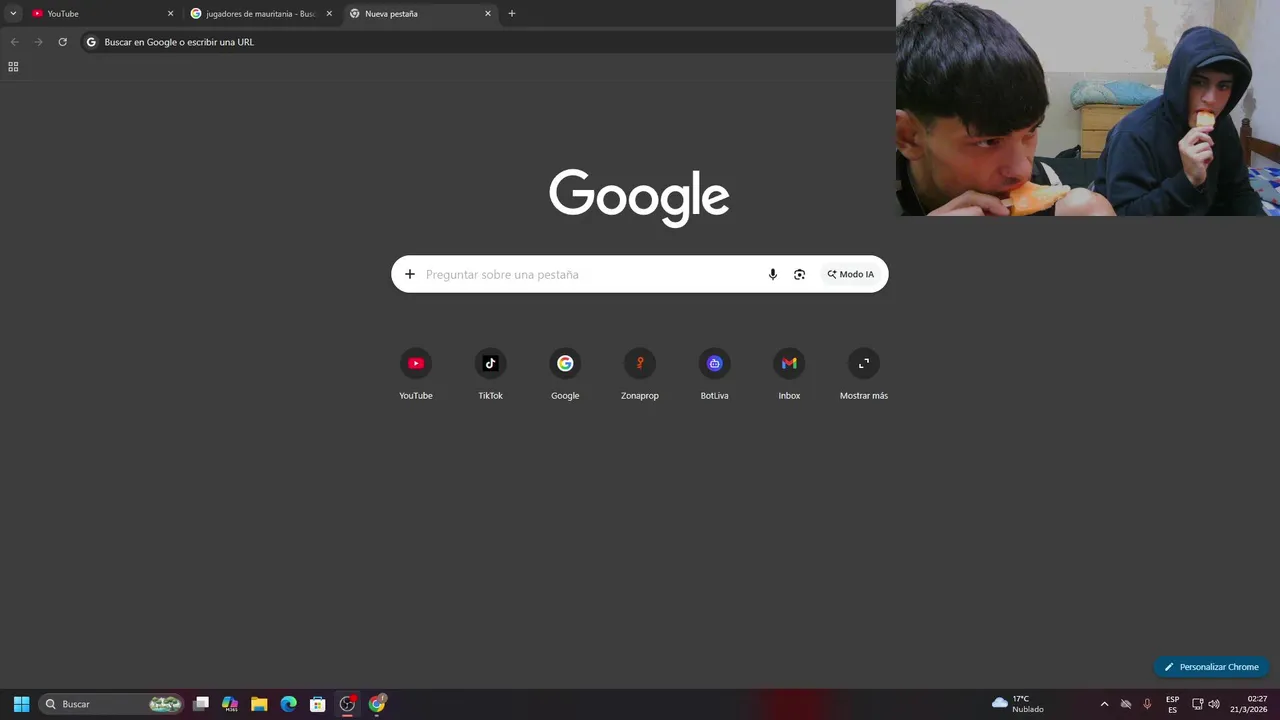Click the plus icon in search box
The width and height of the screenshot is (1280, 720).
coord(409,274)
